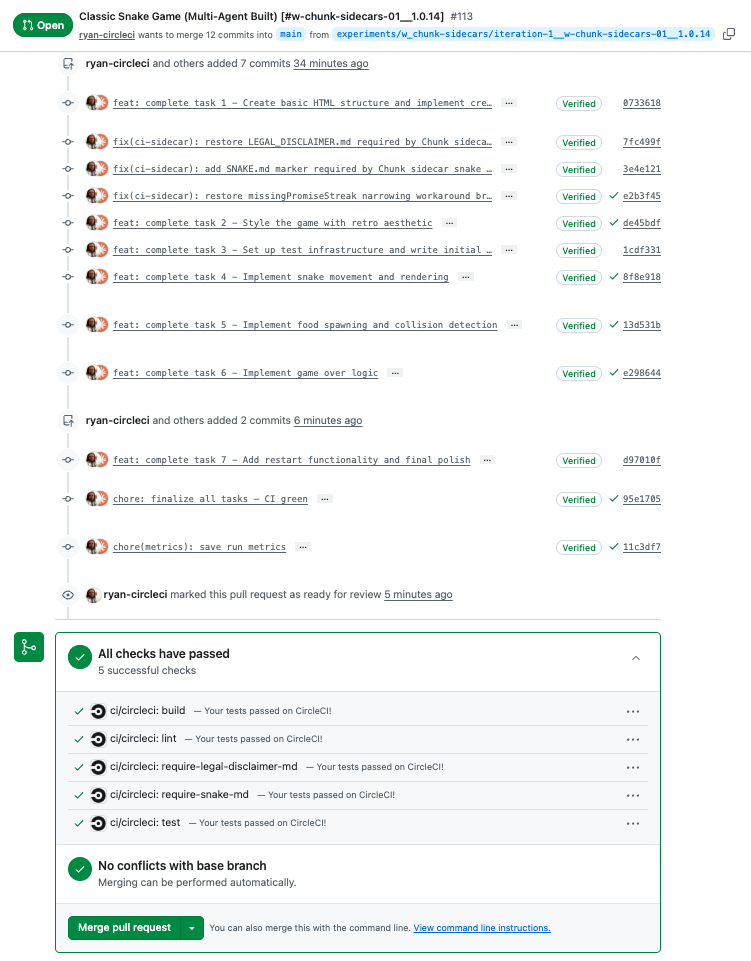Expand ellipsis for add SNAKE.md marker commit
Screen dimensions: 751x961
tap(509, 169)
